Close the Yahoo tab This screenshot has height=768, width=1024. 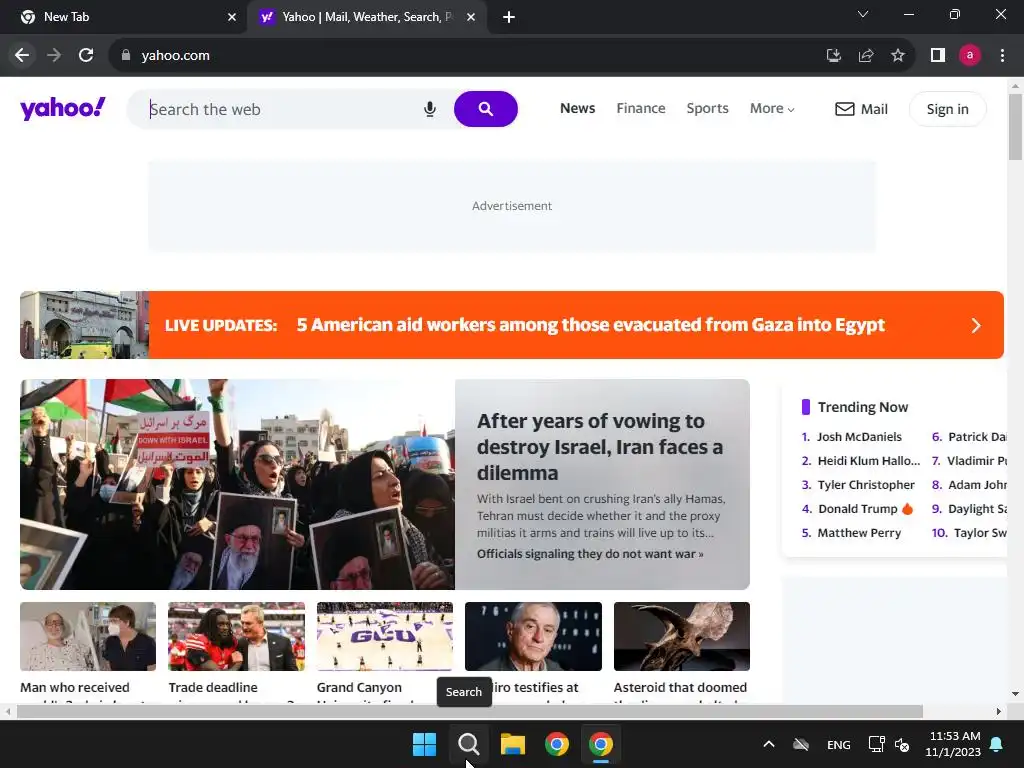(471, 17)
